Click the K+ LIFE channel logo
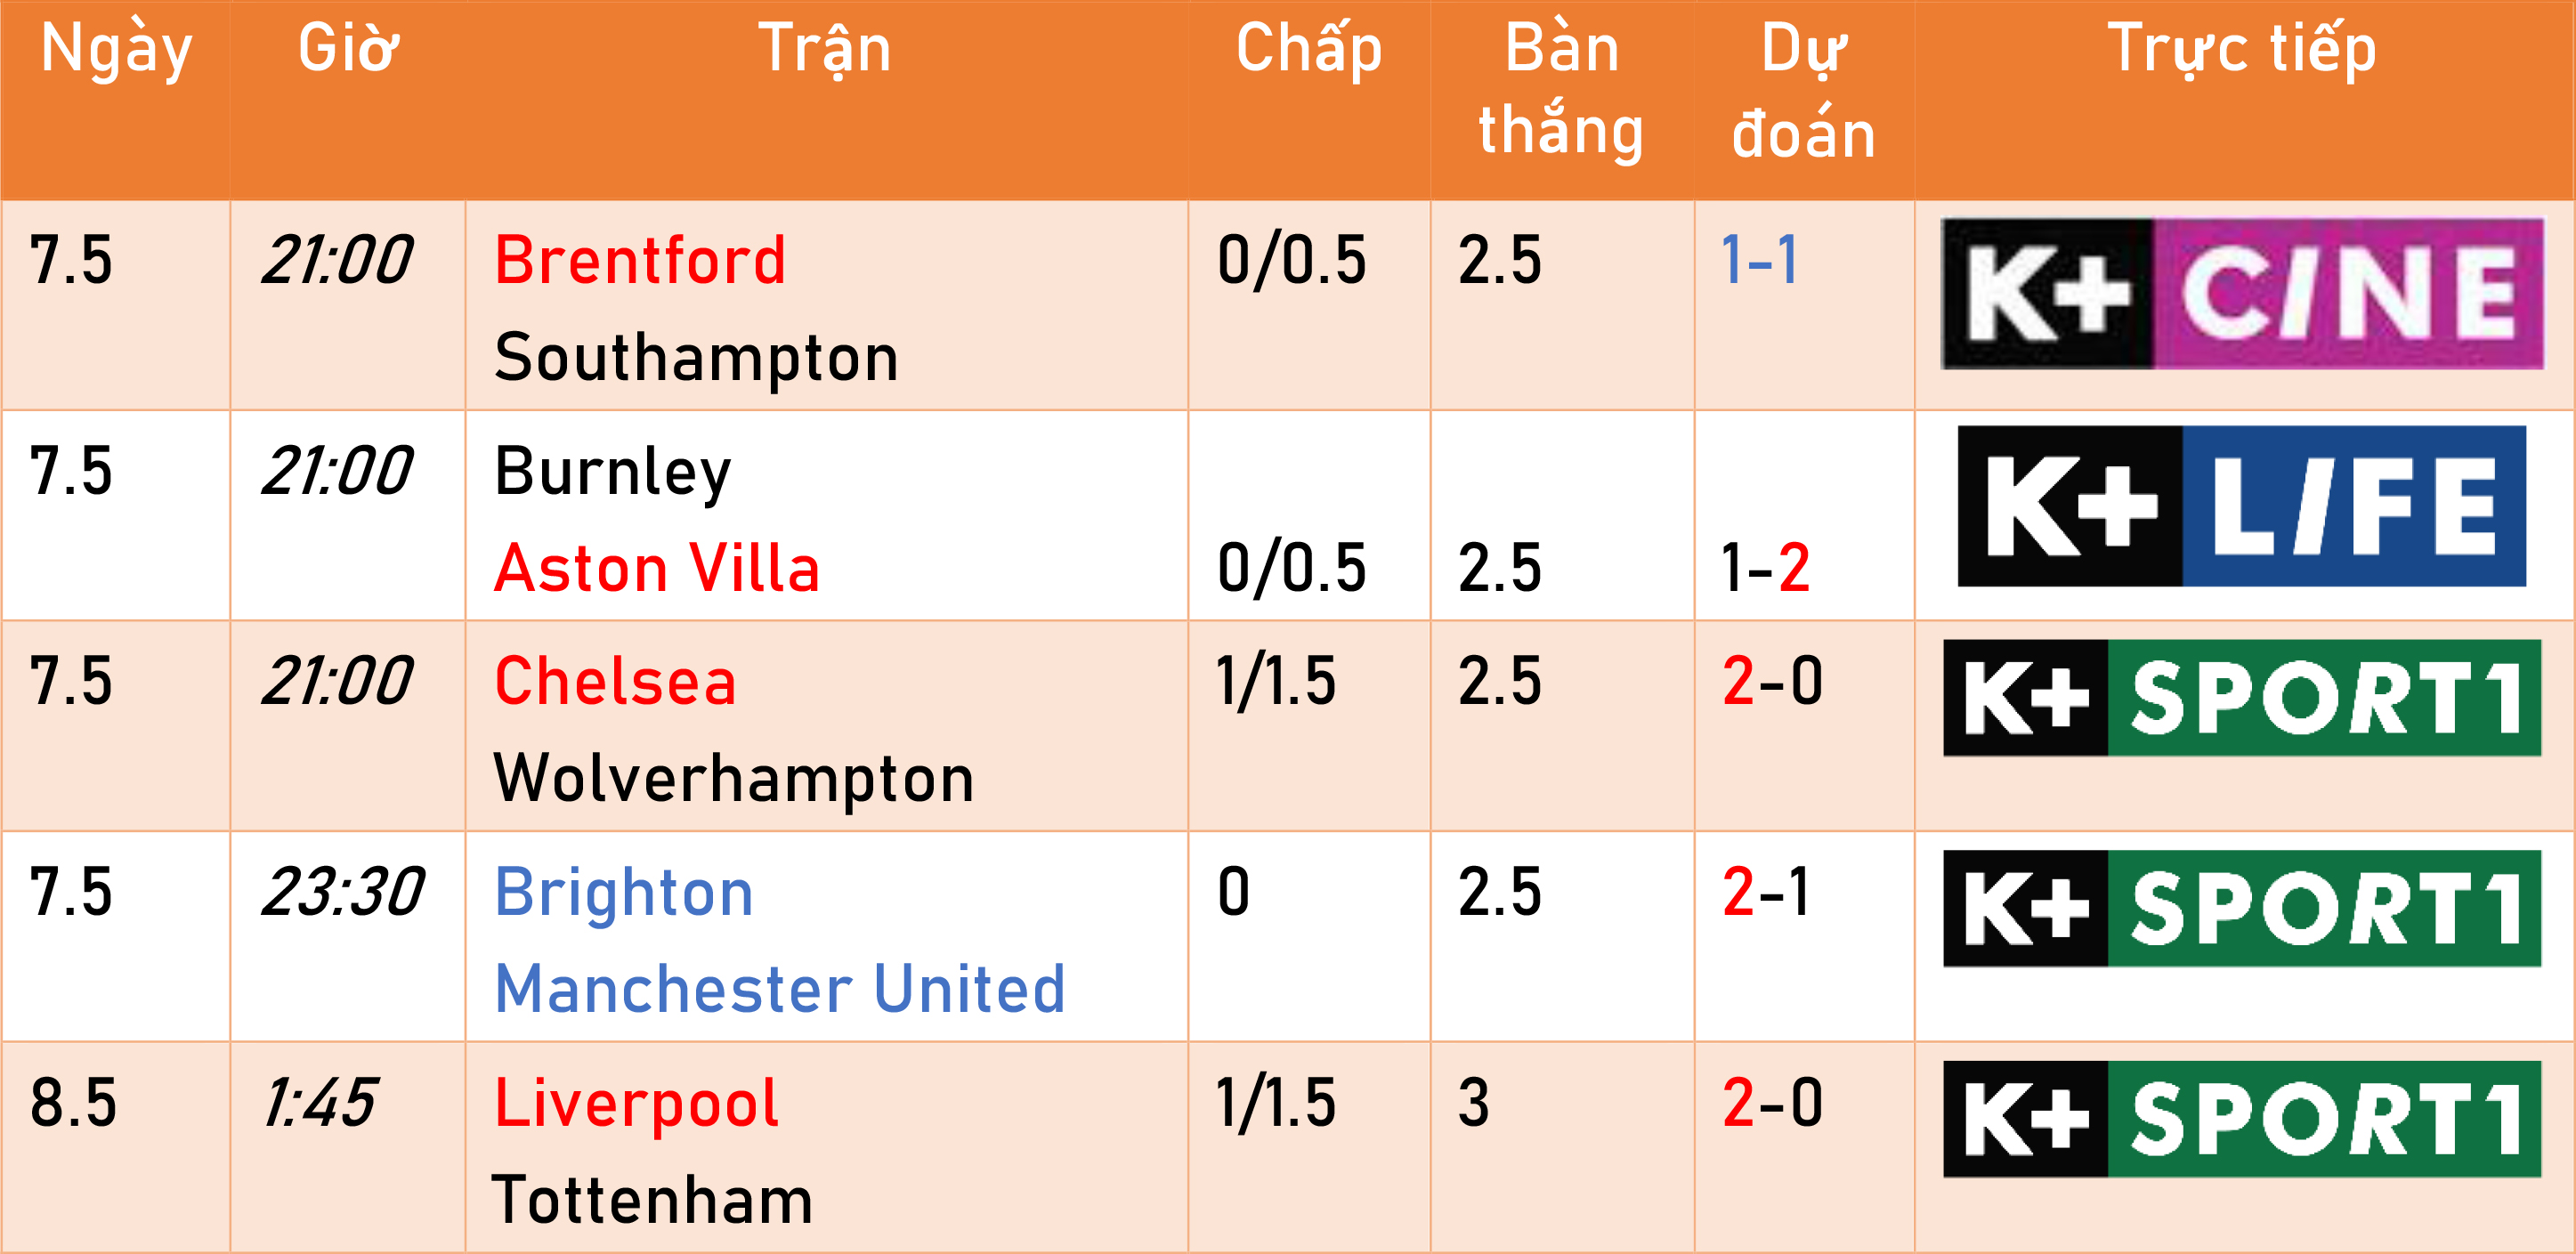This screenshot has width=2576, height=1254. pyautogui.click(x=2242, y=506)
